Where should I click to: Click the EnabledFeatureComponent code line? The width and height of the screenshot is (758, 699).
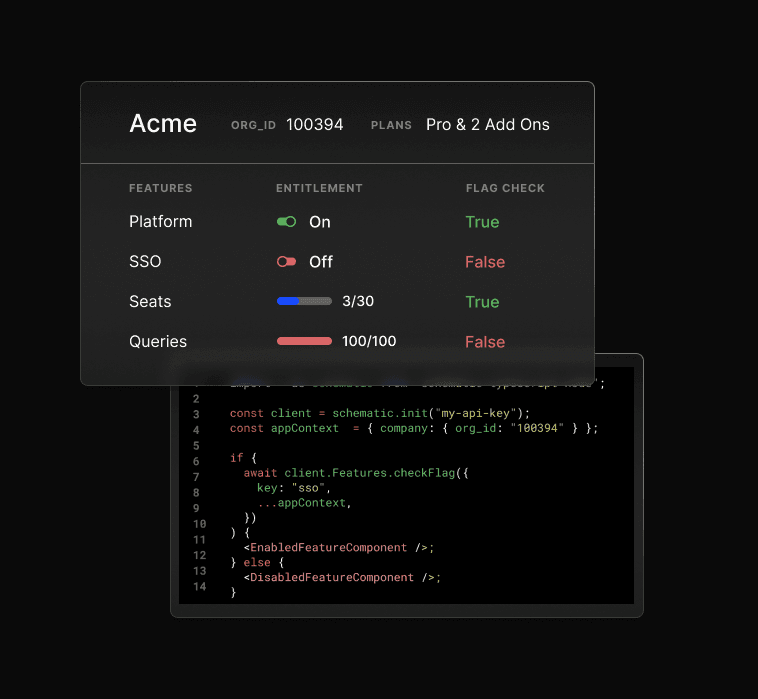pos(338,548)
